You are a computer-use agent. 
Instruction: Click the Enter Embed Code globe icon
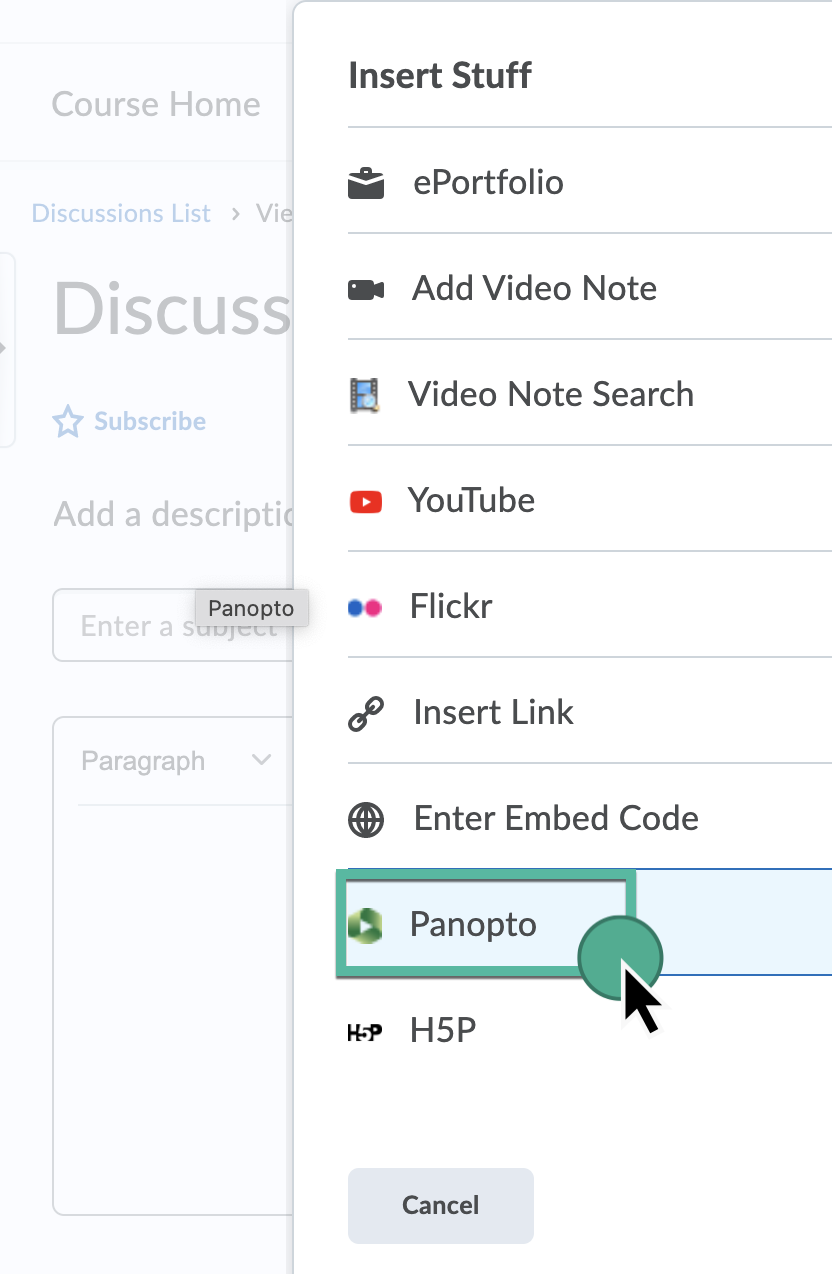tap(366, 820)
